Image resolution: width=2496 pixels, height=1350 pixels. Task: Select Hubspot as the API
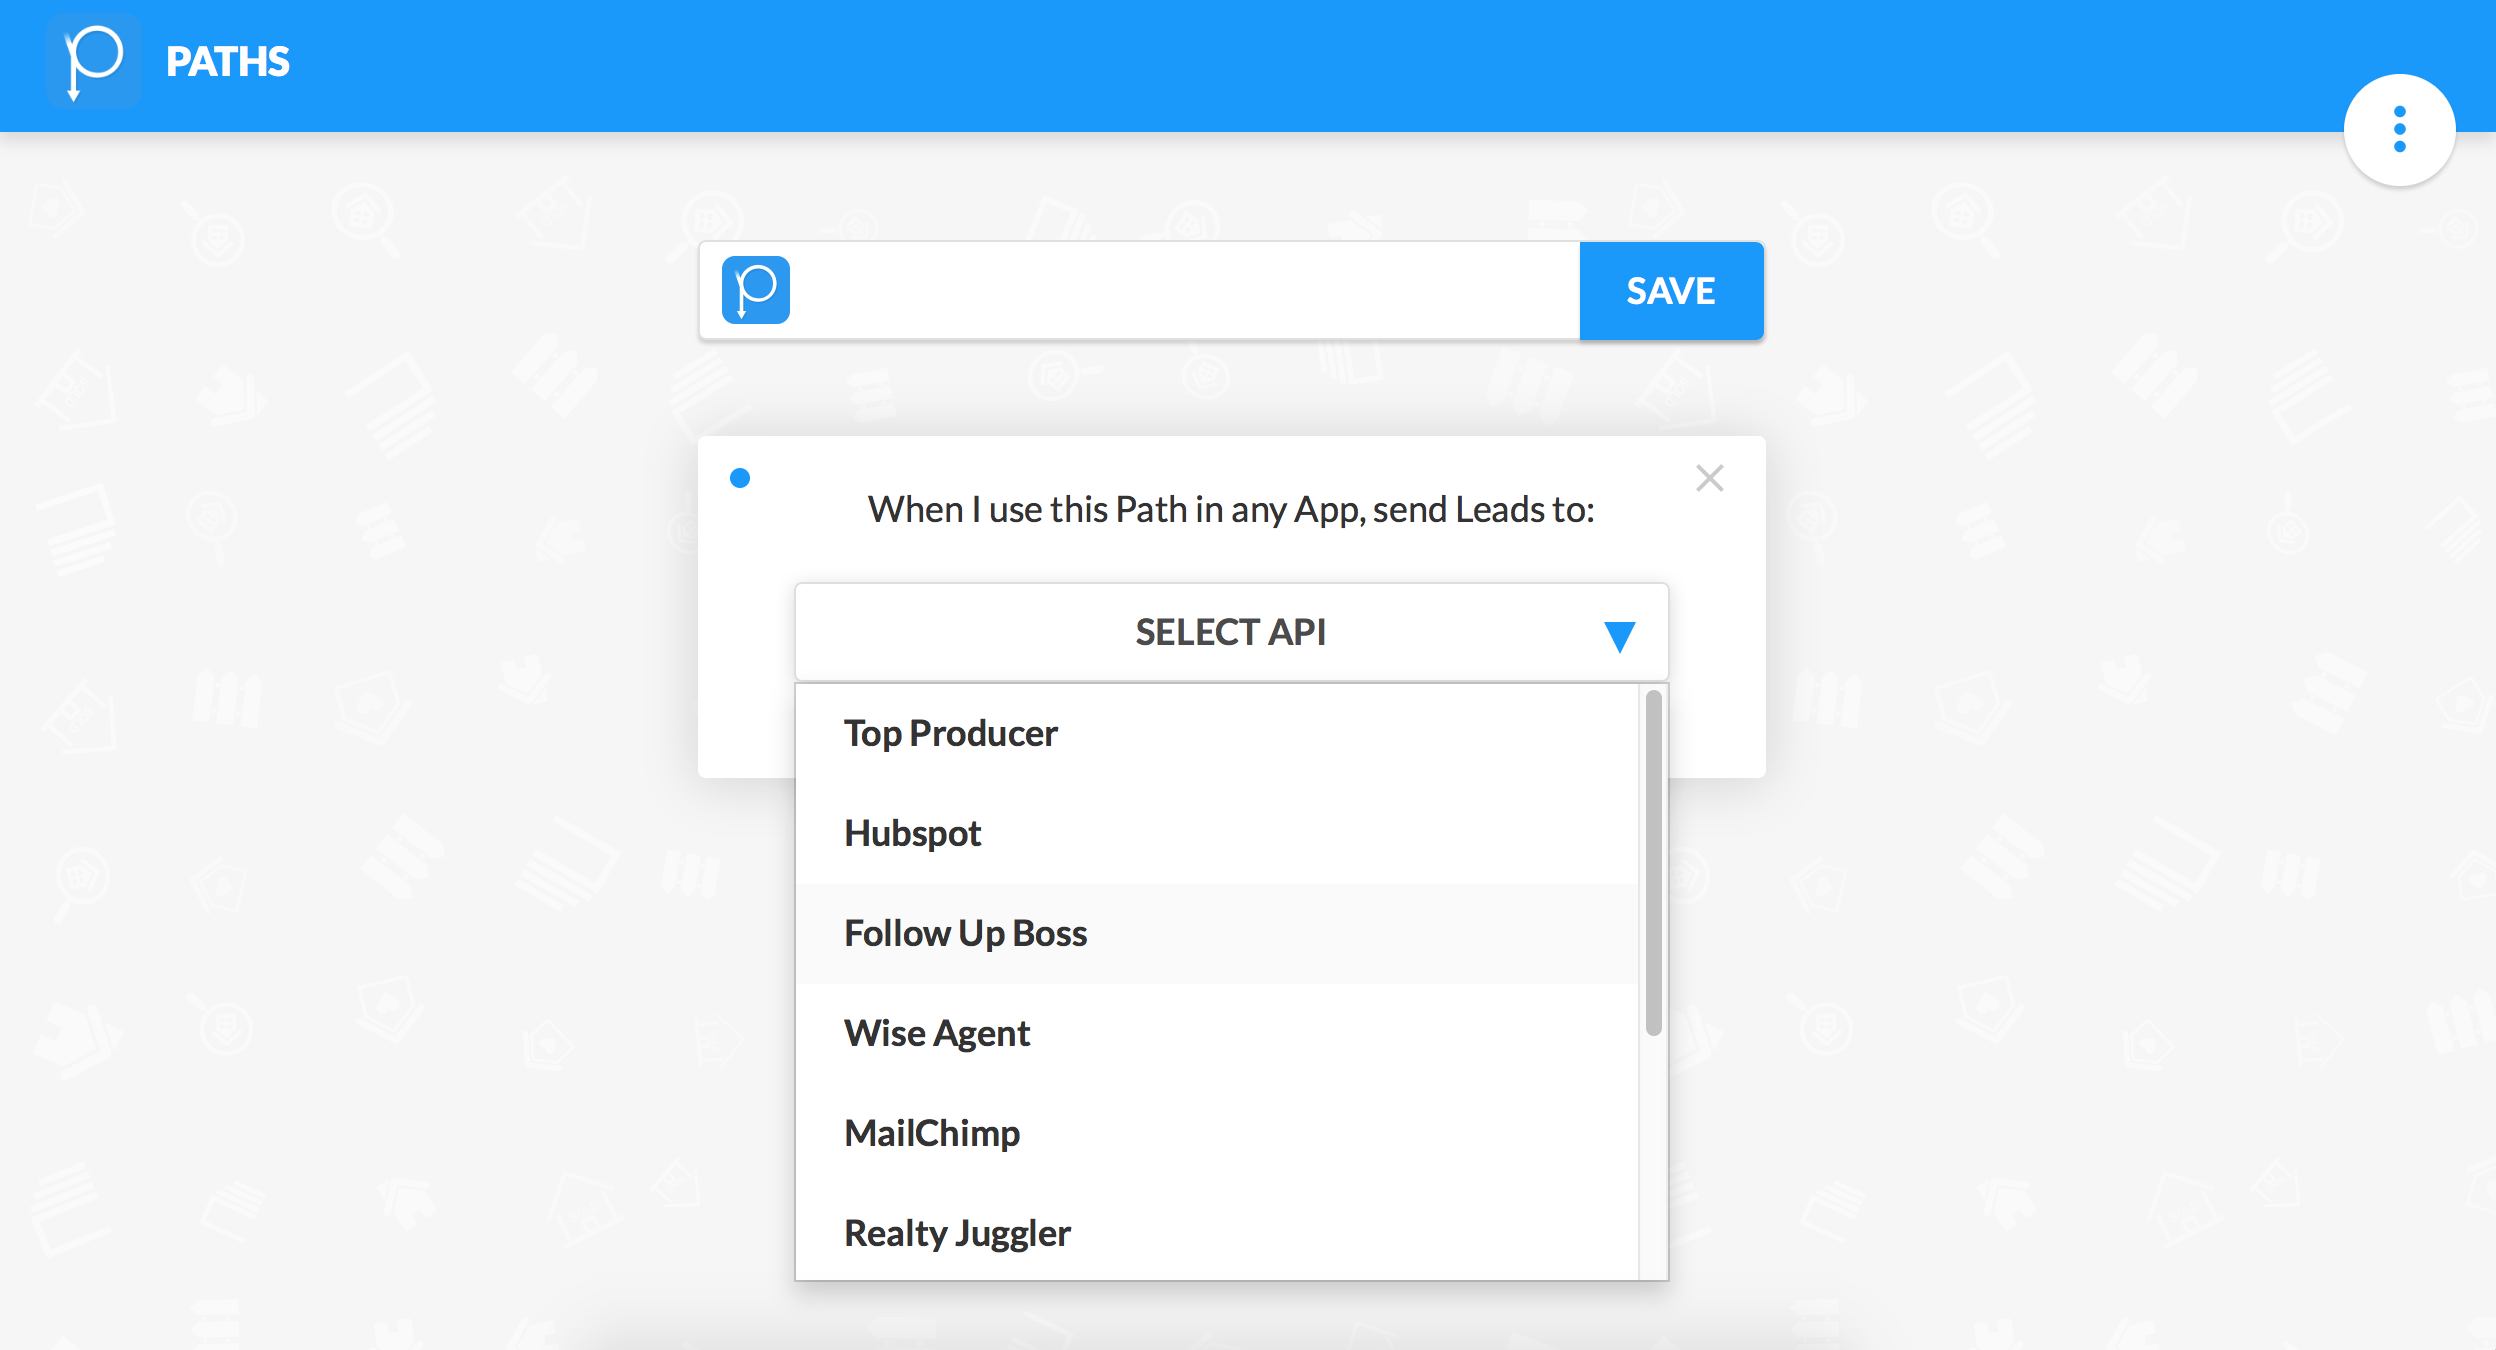tap(912, 834)
